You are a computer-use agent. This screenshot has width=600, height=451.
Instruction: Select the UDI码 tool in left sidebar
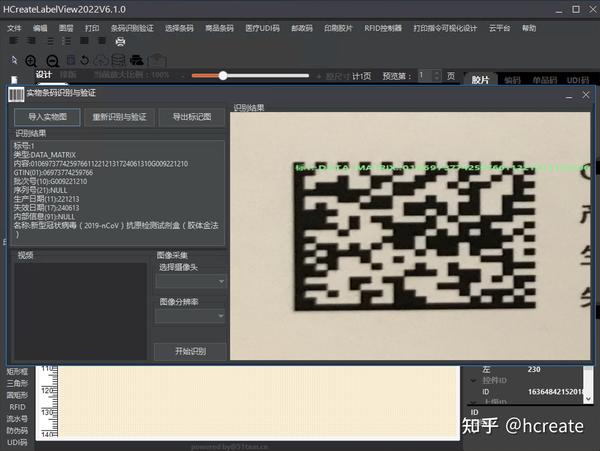[17, 443]
